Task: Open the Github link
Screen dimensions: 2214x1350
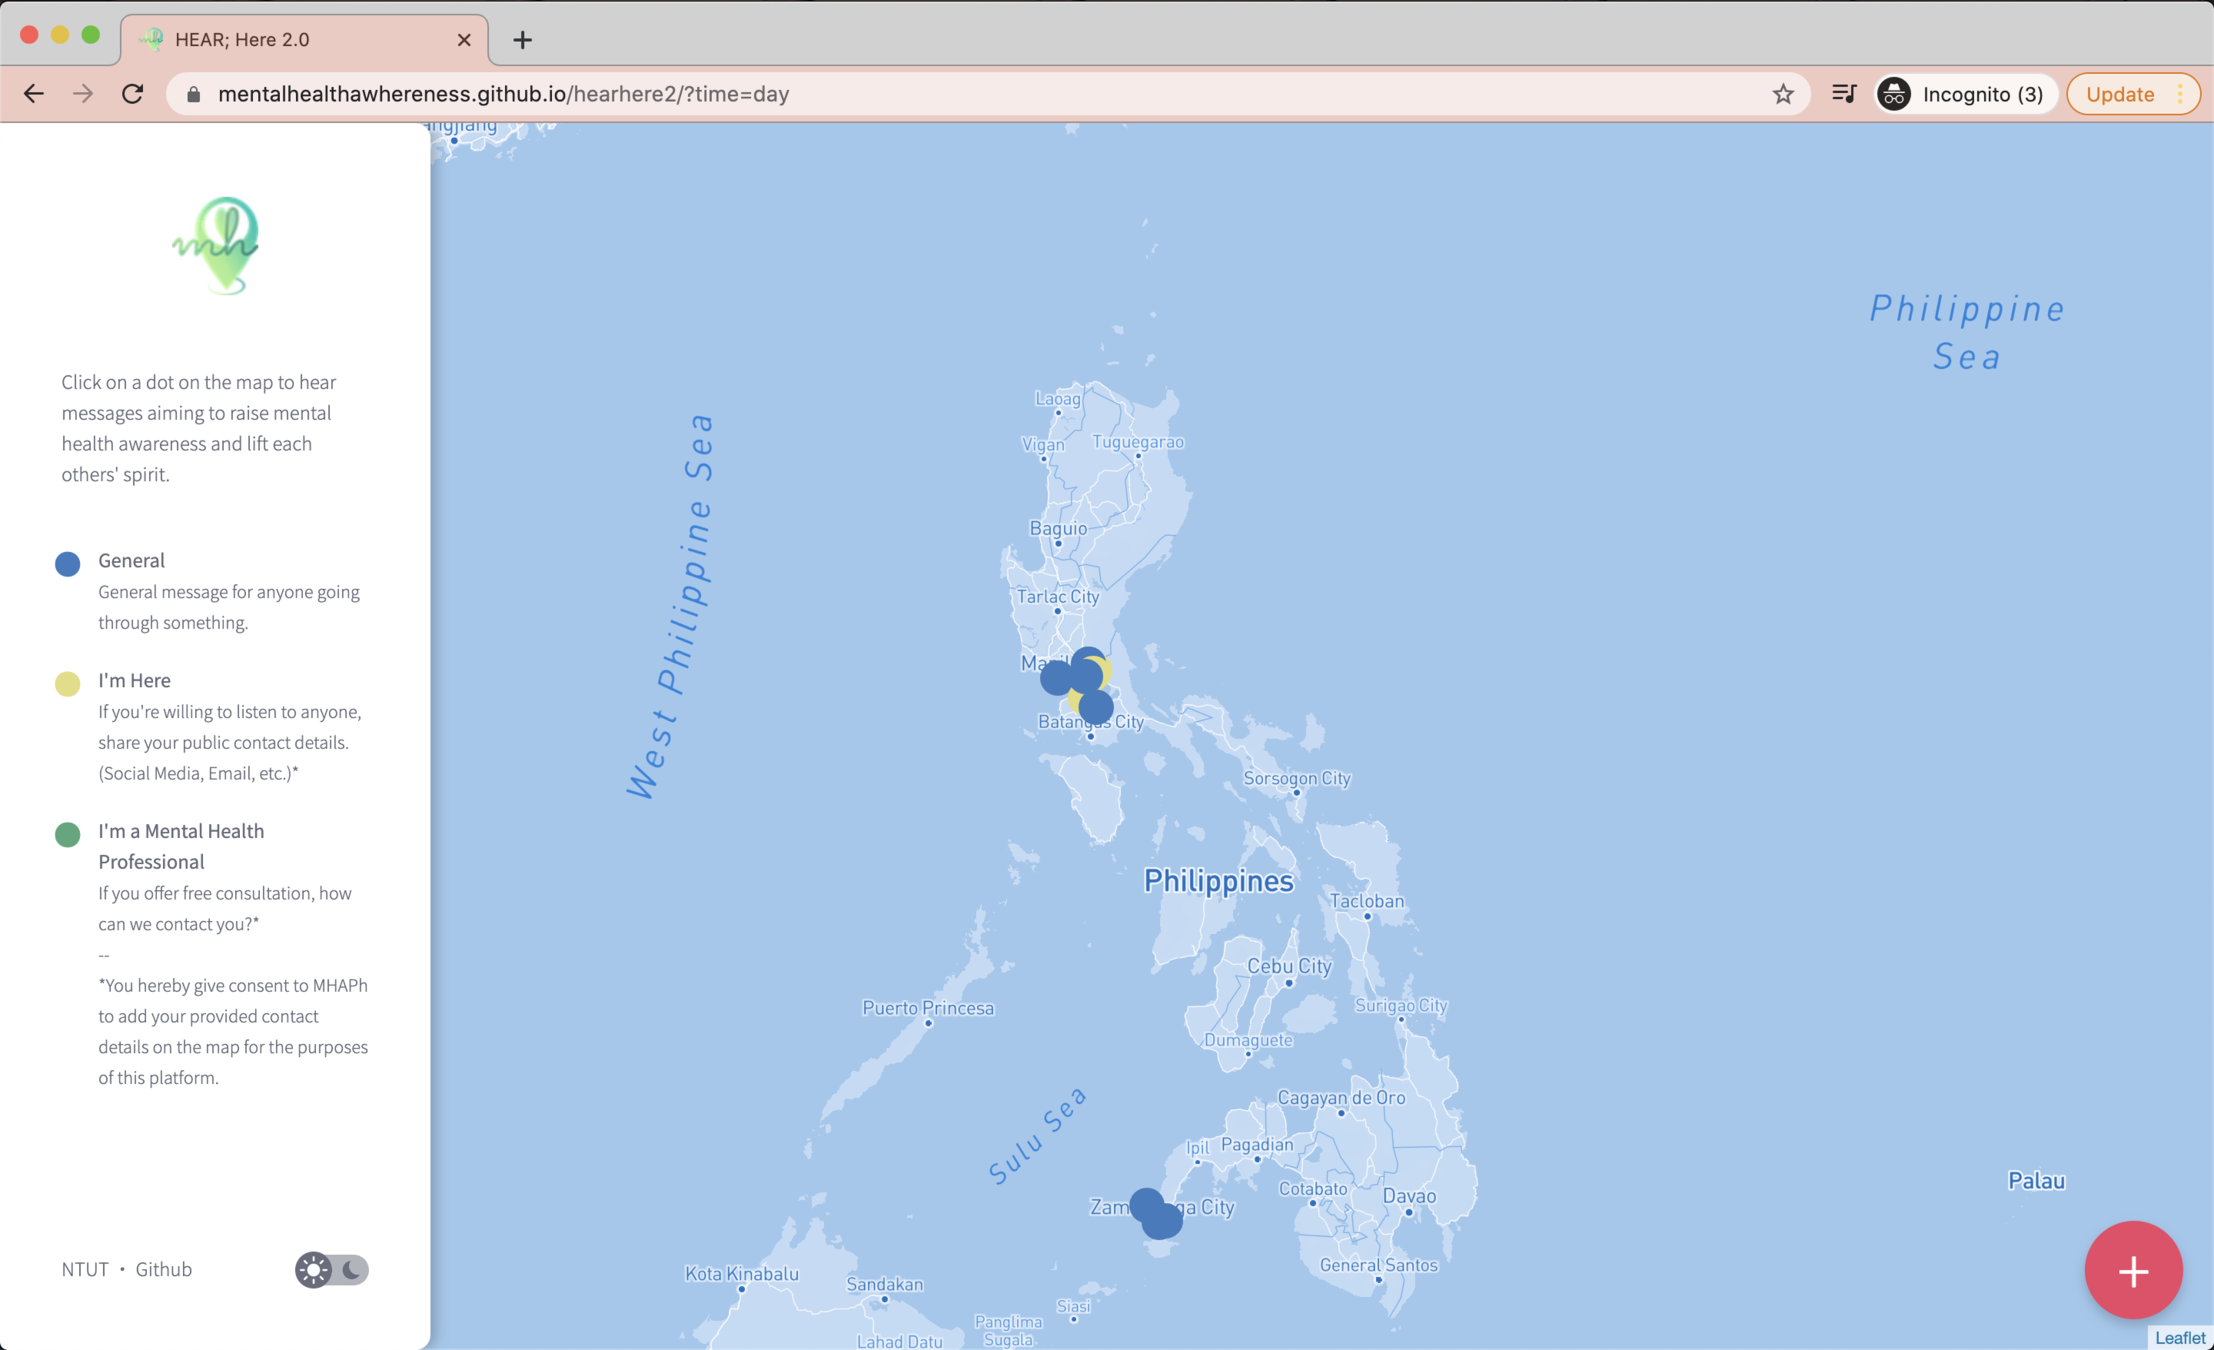Action: [x=163, y=1269]
